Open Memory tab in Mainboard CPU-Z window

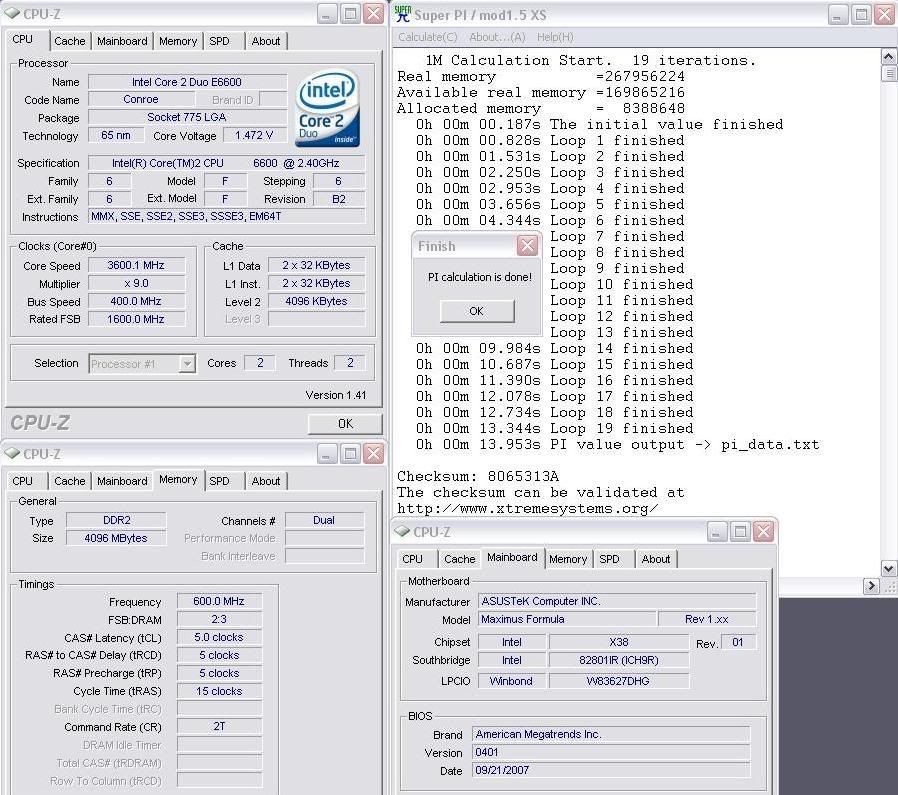tap(568, 559)
